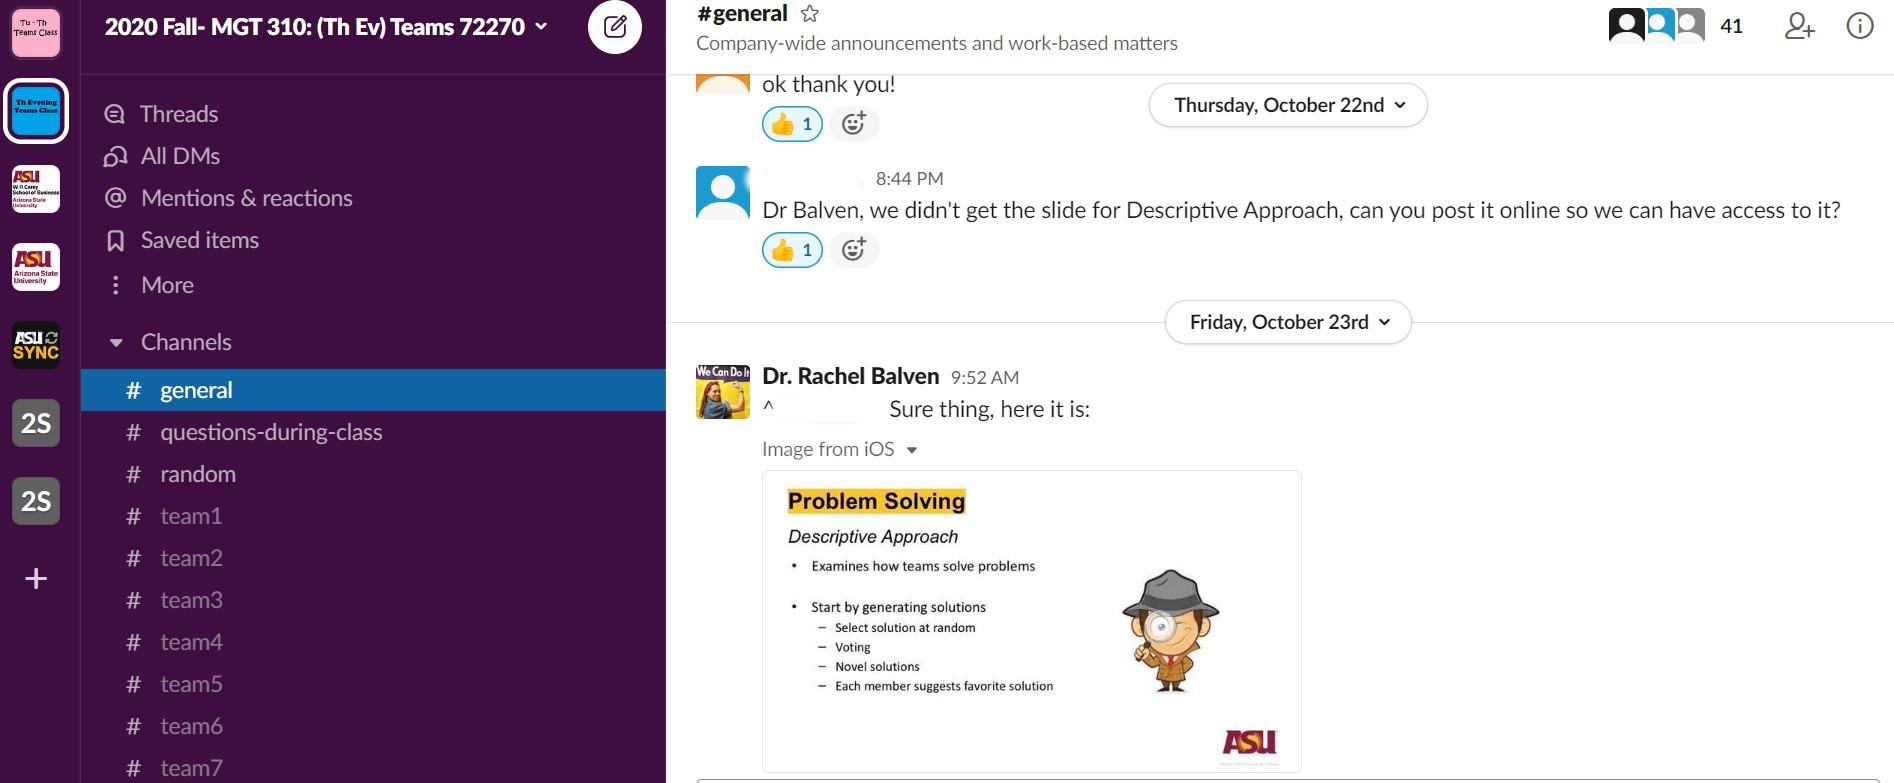
Task: Click the compose new message icon
Action: pyautogui.click(x=615, y=27)
